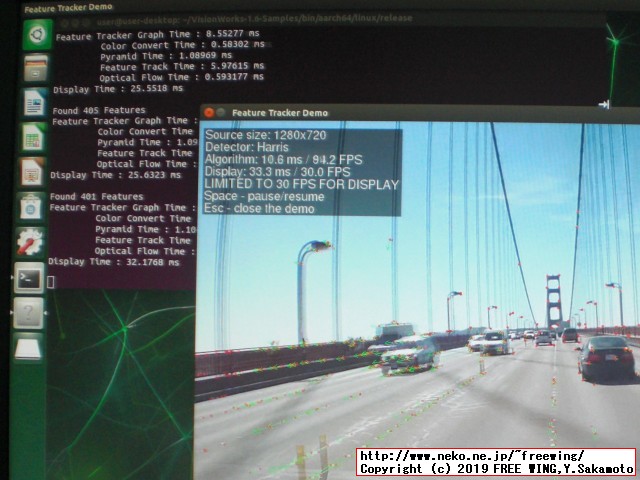Open the Files manager in launcher

tap(36, 69)
